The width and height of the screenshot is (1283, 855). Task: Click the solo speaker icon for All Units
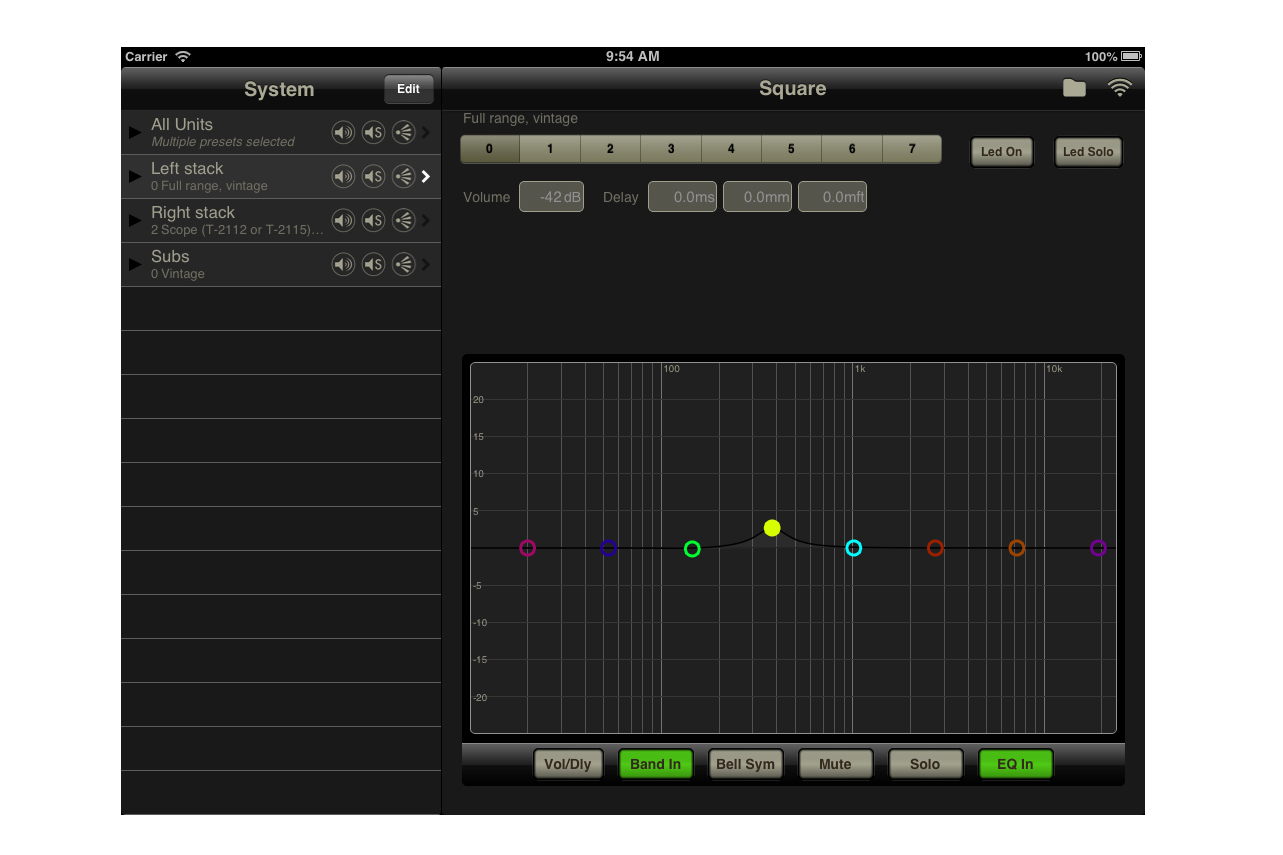pyautogui.click(x=373, y=132)
